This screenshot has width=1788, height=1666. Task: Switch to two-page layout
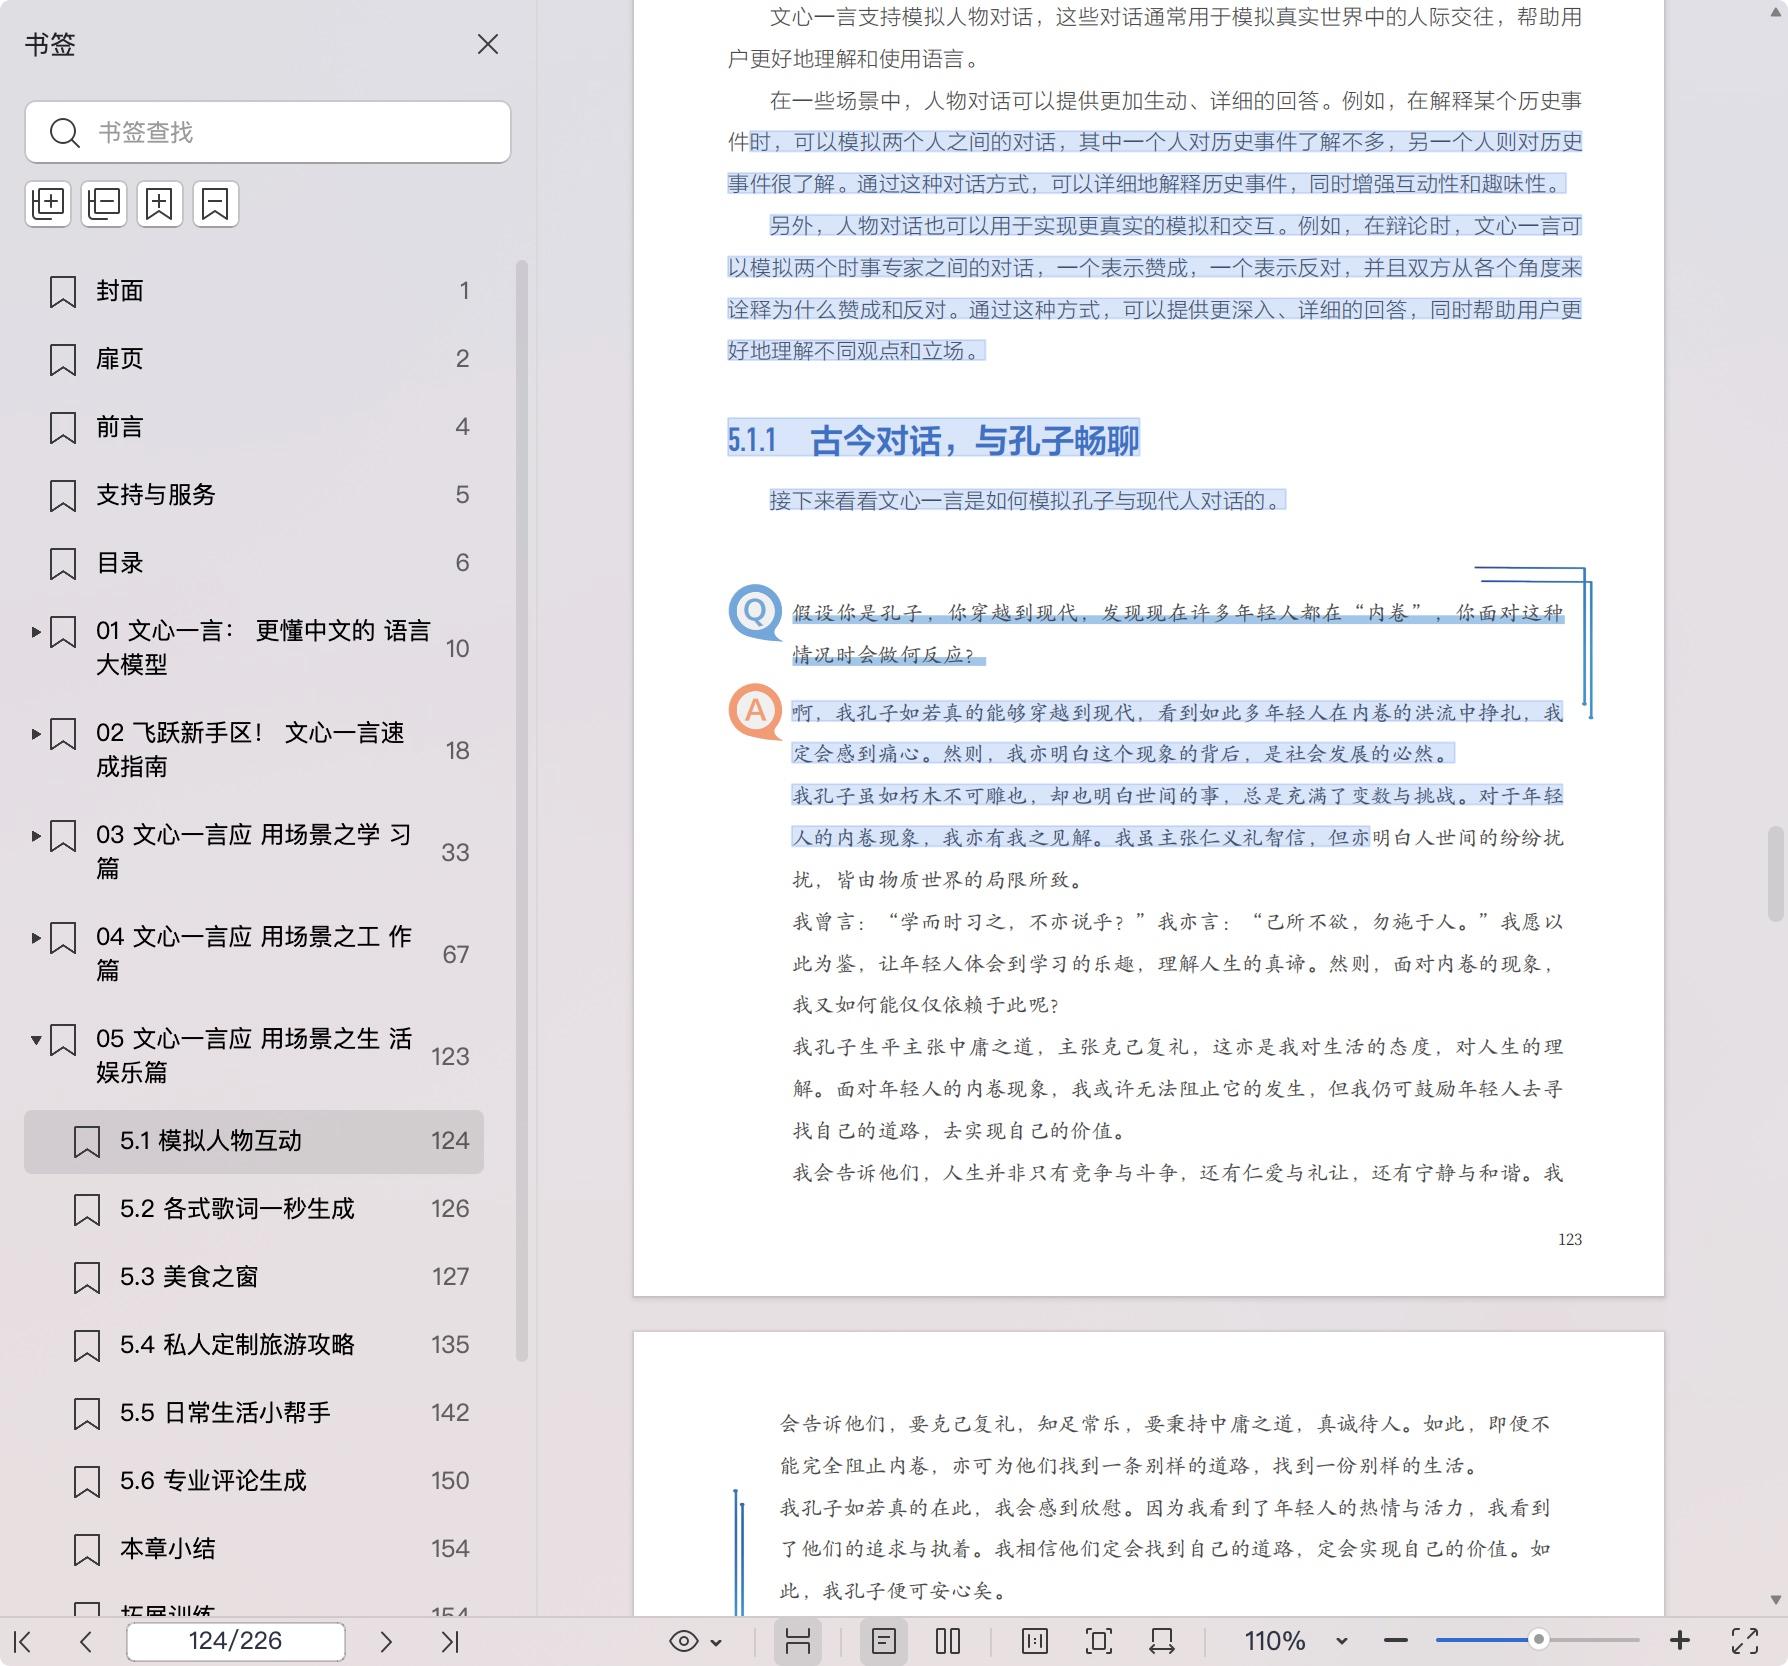coord(948,1641)
